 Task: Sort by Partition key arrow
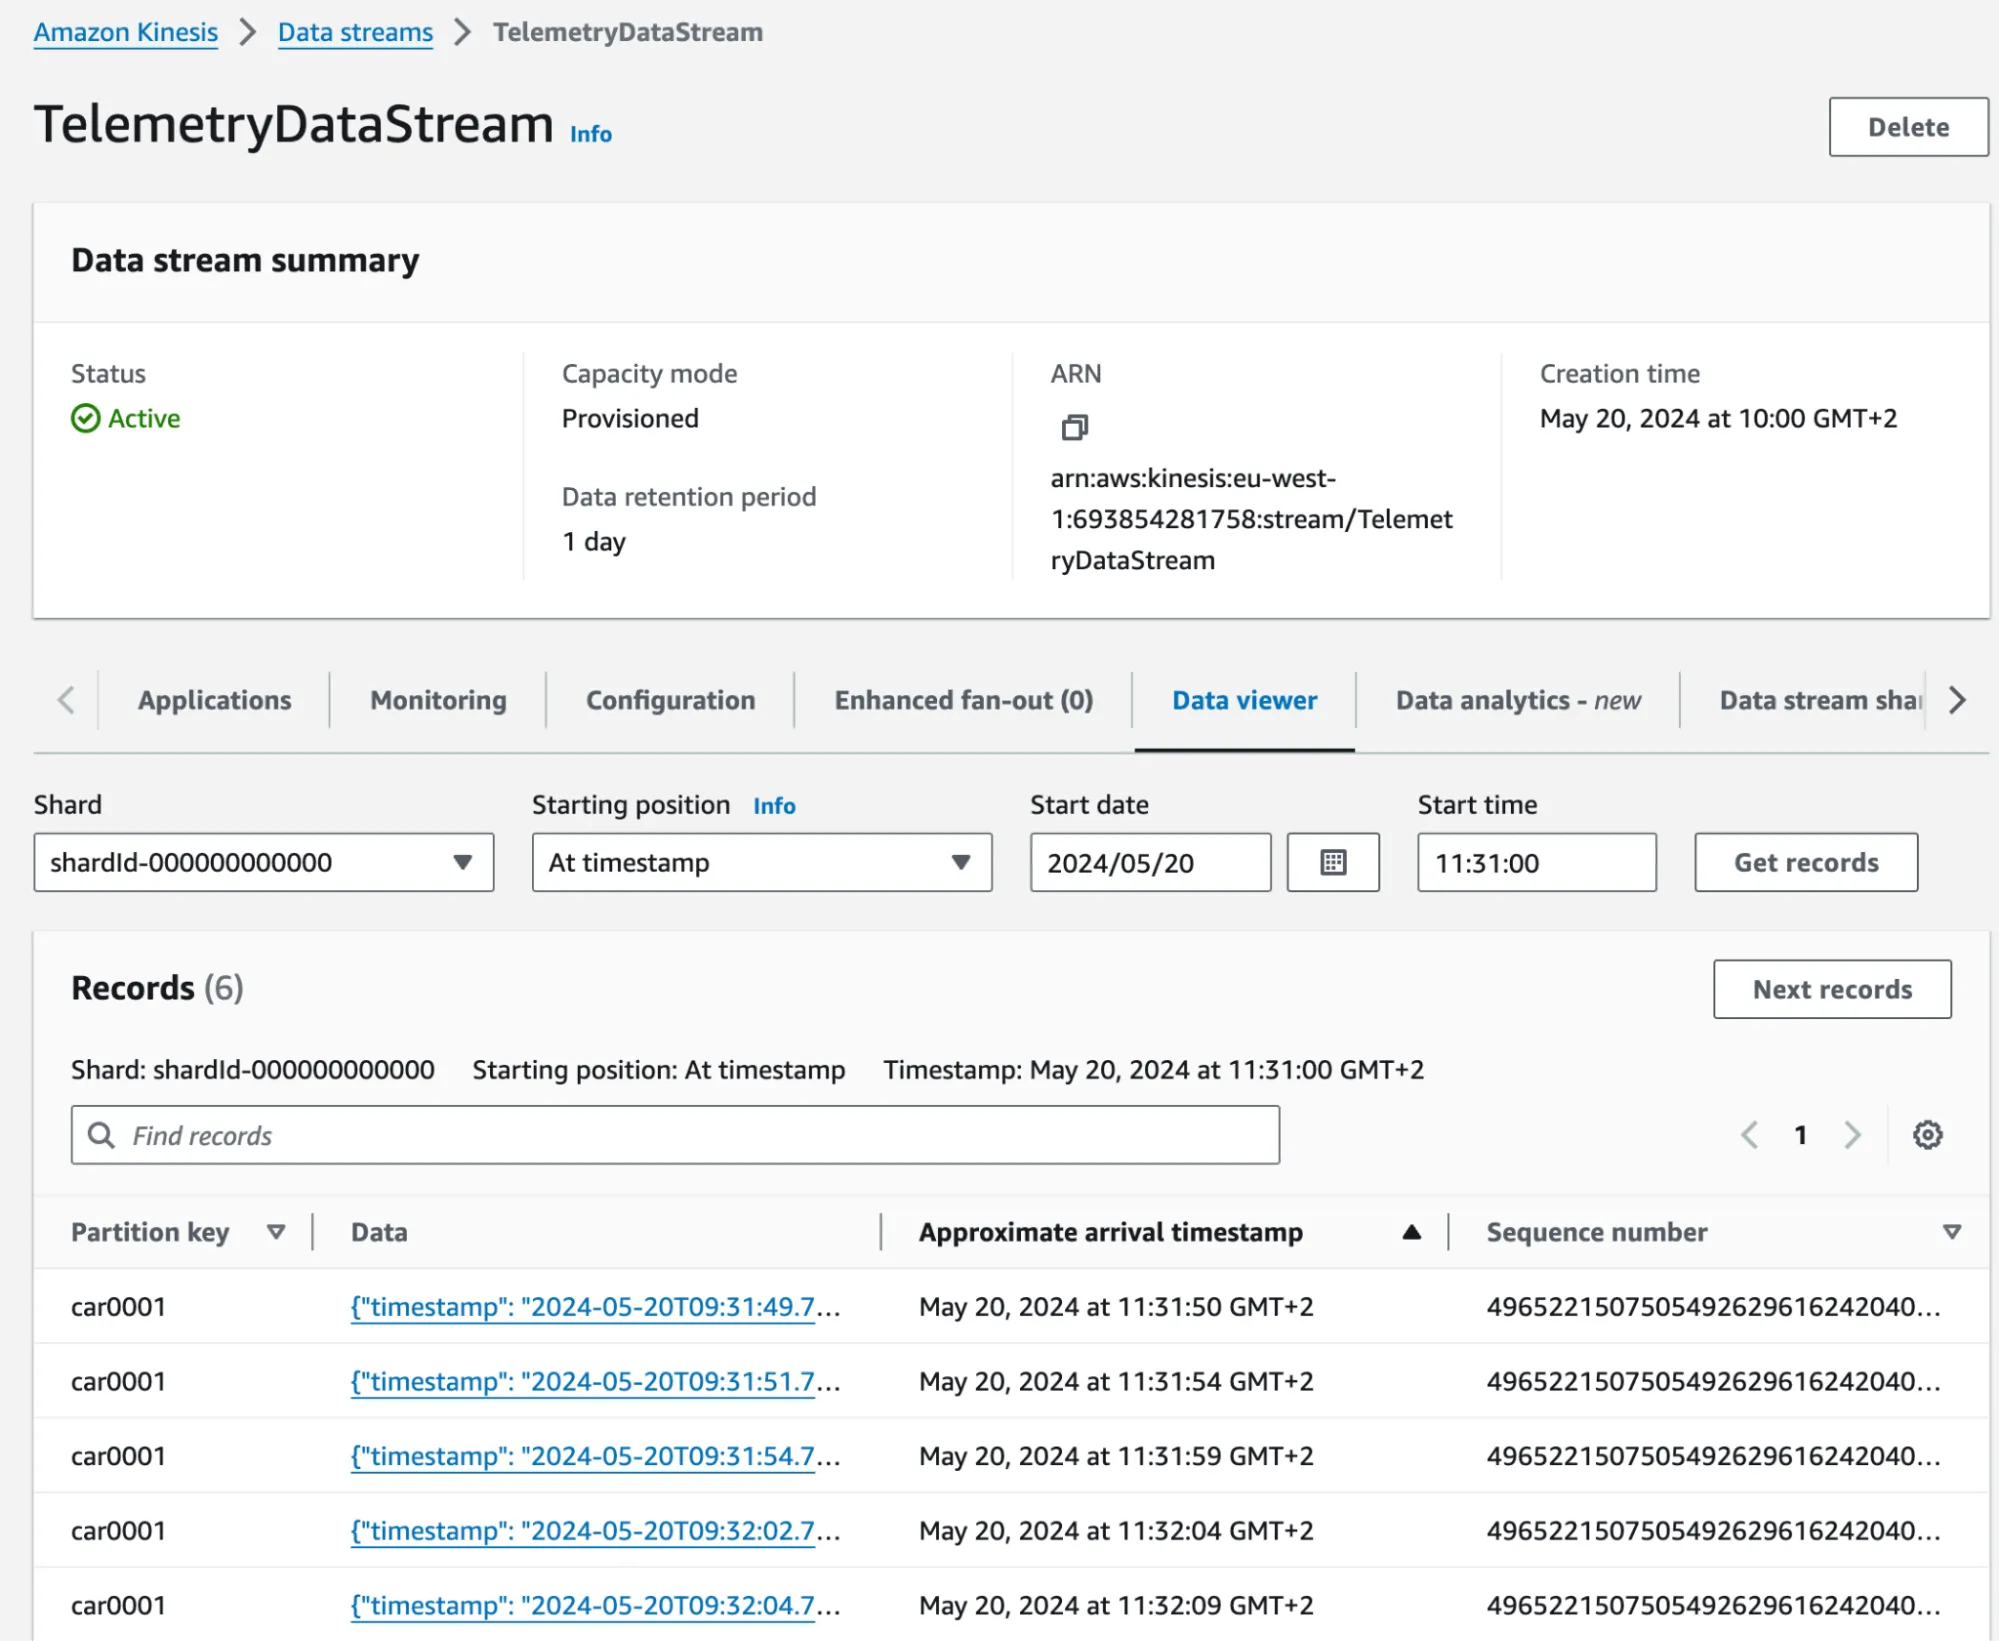[276, 1232]
